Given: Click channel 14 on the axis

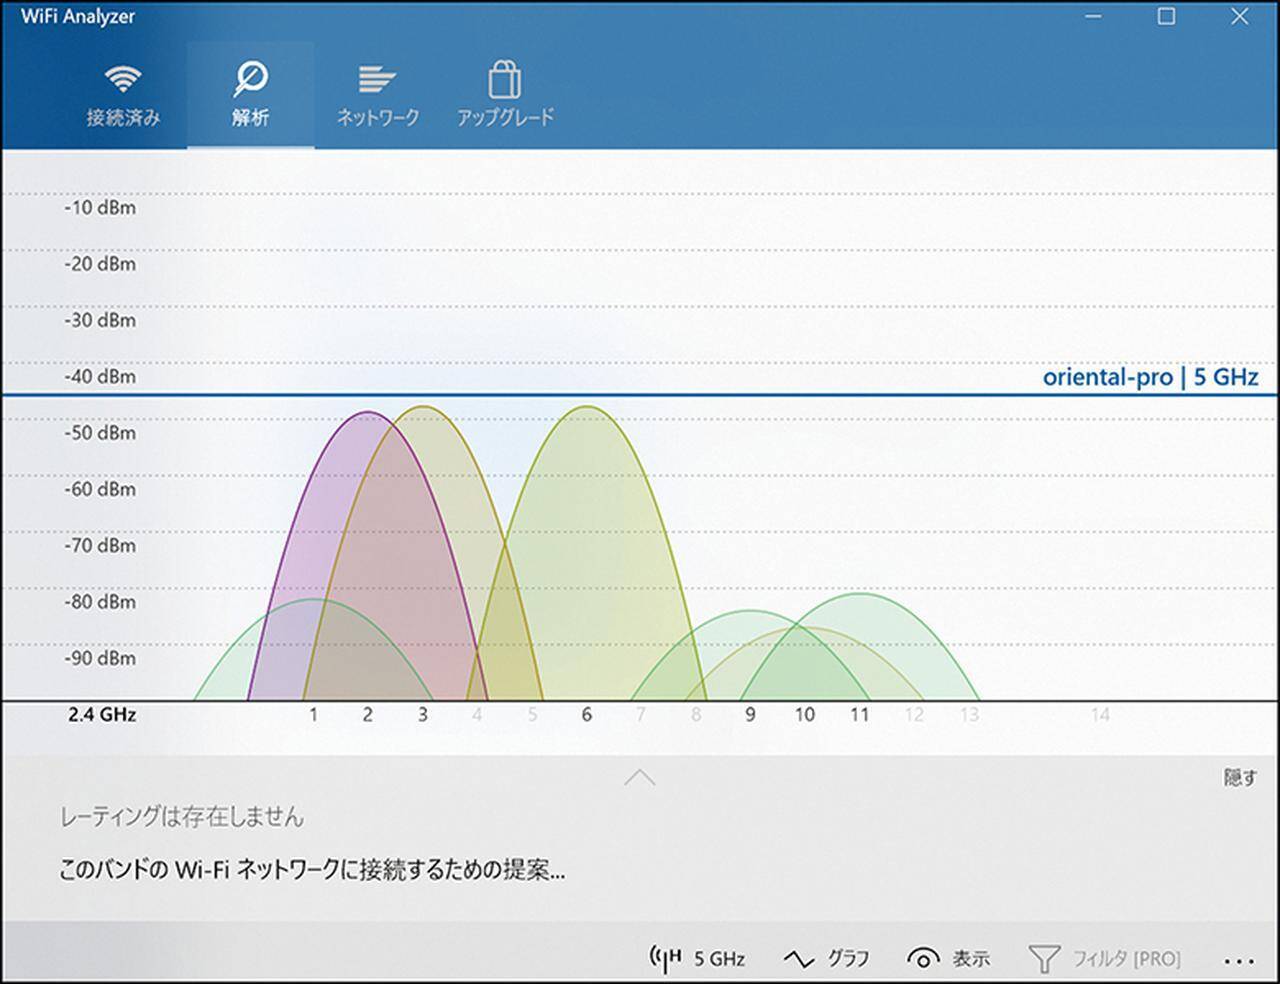Looking at the screenshot, I should (x=1100, y=714).
